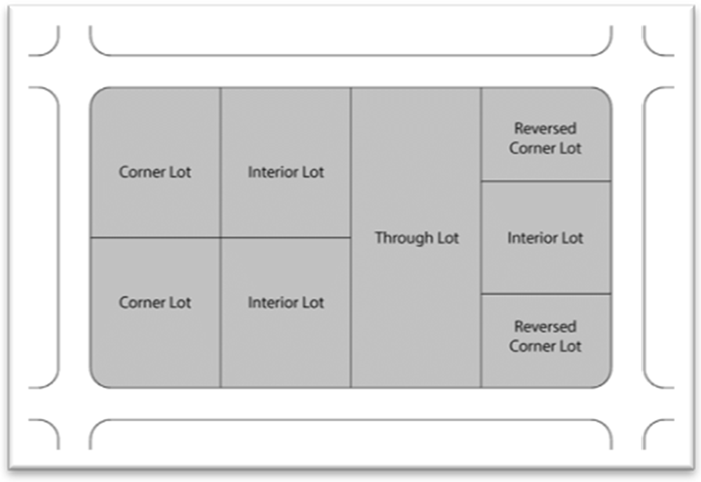This screenshot has height=482, width=701.
Task: Select the outlined block right of the lots
Action: click(x=660, y=237)
